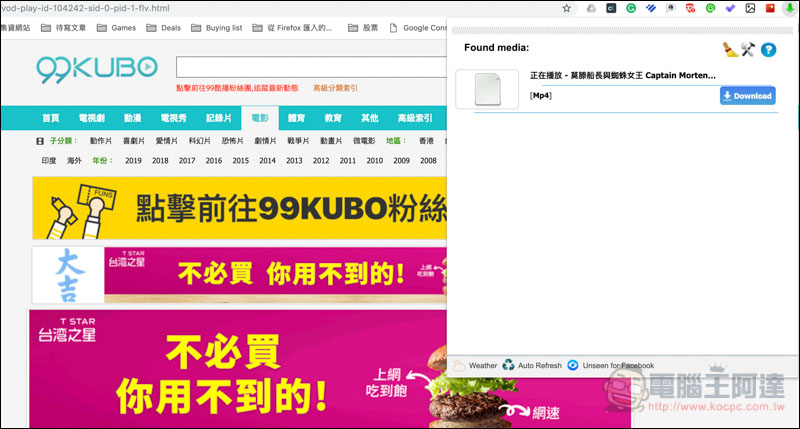Image resolution: width=800 pixels, height=429 pixels.
Task: Open the dark 'cl' extension icon
Action: (x=611, y=8)
